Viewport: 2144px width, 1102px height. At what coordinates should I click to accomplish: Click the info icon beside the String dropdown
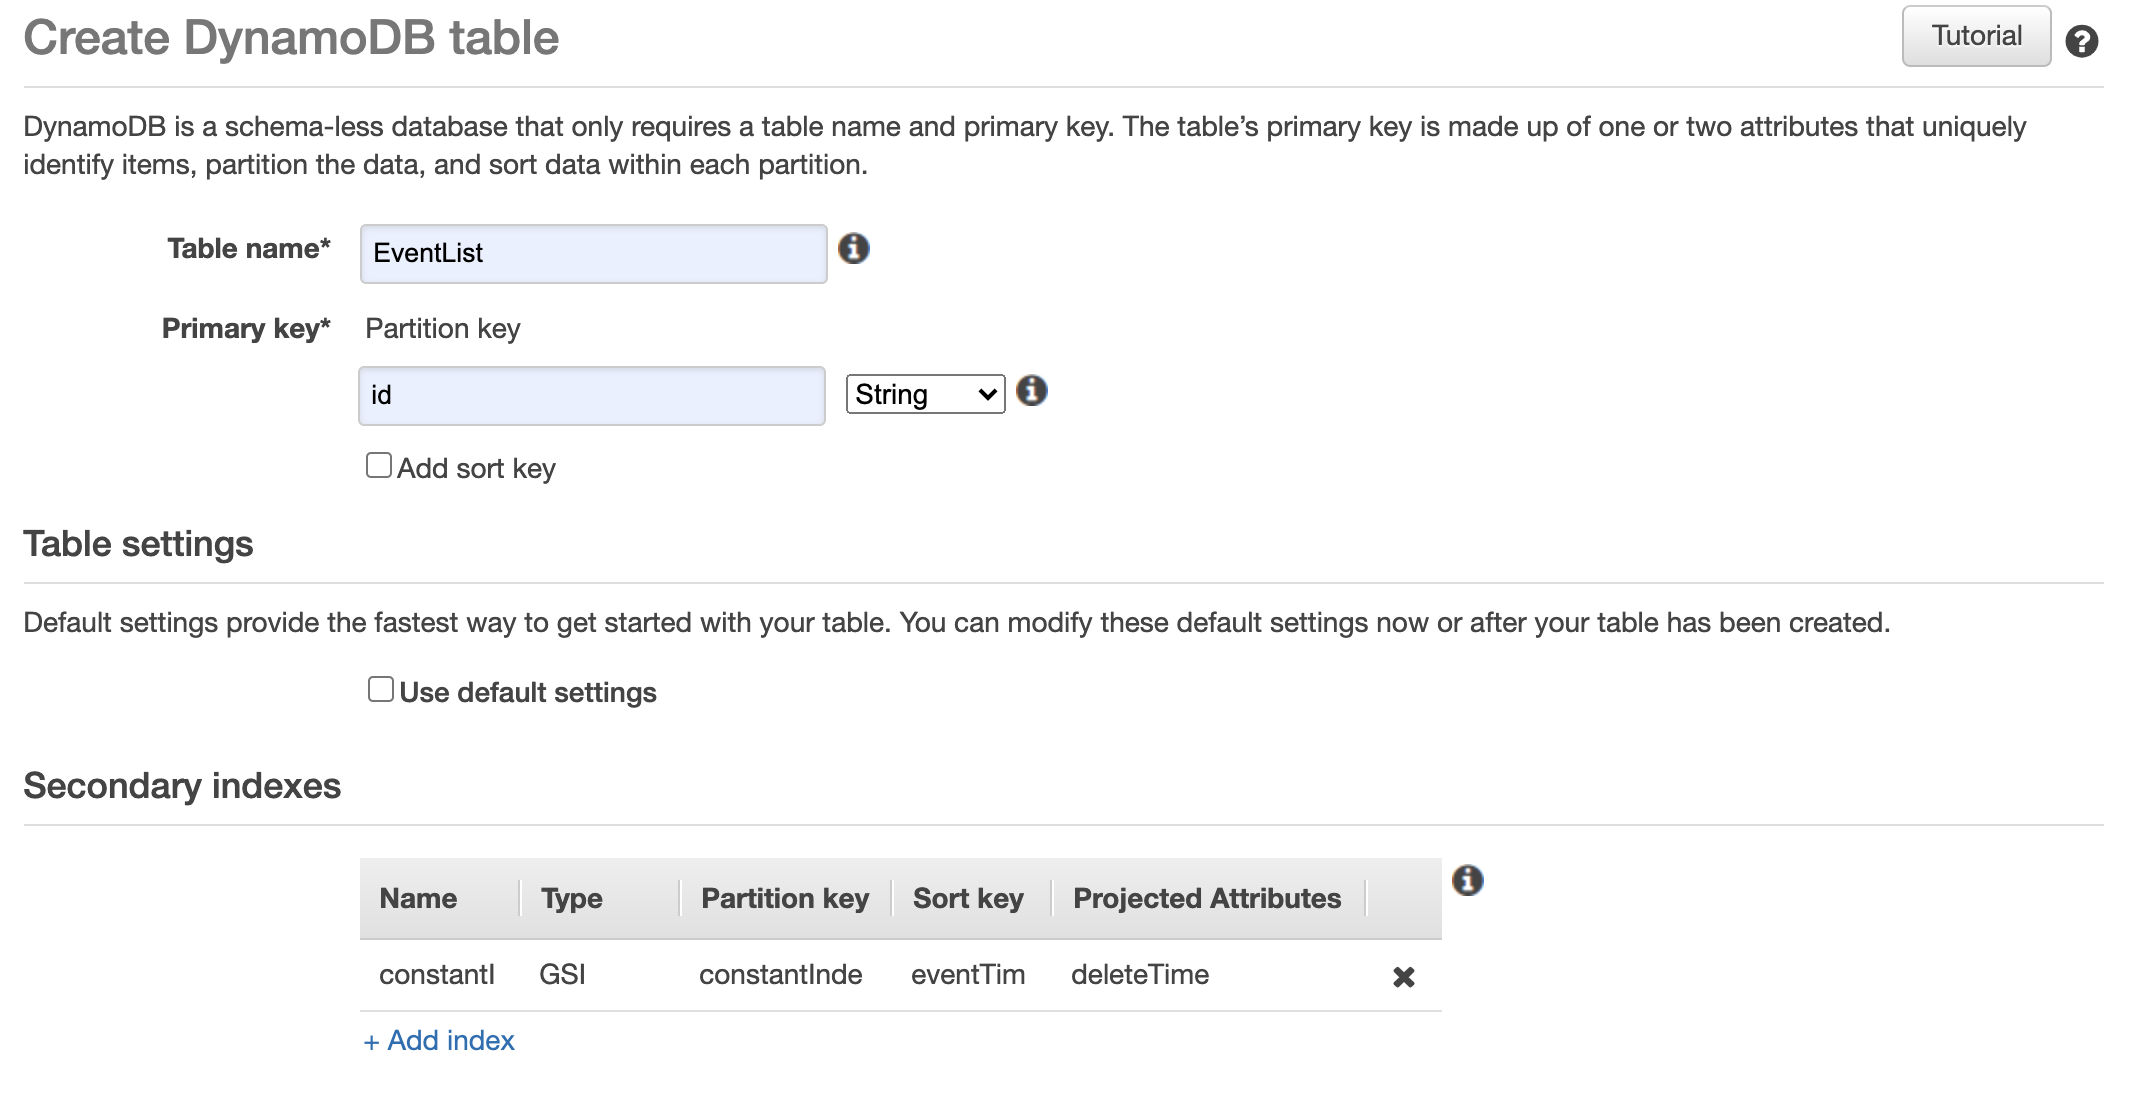click(1033, 392)
